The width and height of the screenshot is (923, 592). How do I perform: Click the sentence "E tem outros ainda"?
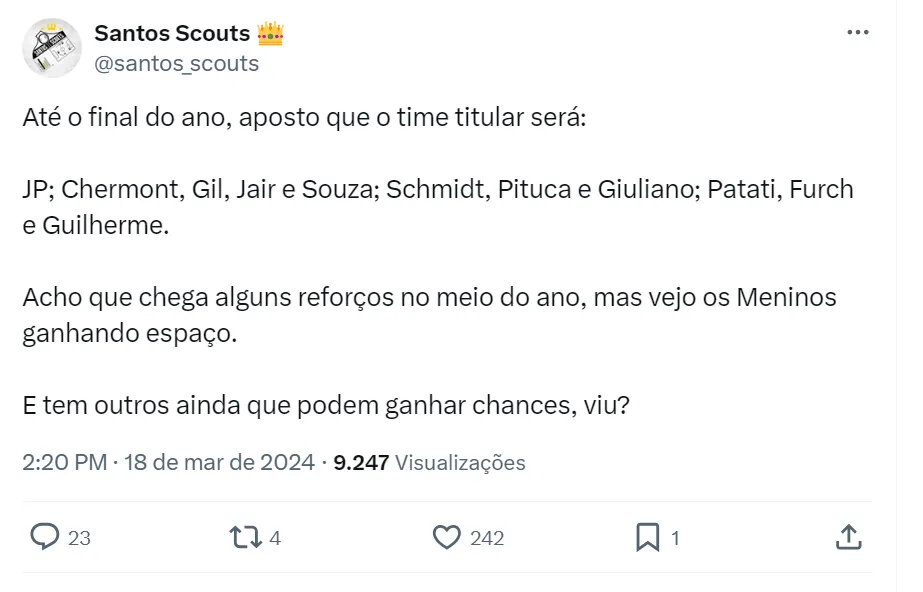326,406
